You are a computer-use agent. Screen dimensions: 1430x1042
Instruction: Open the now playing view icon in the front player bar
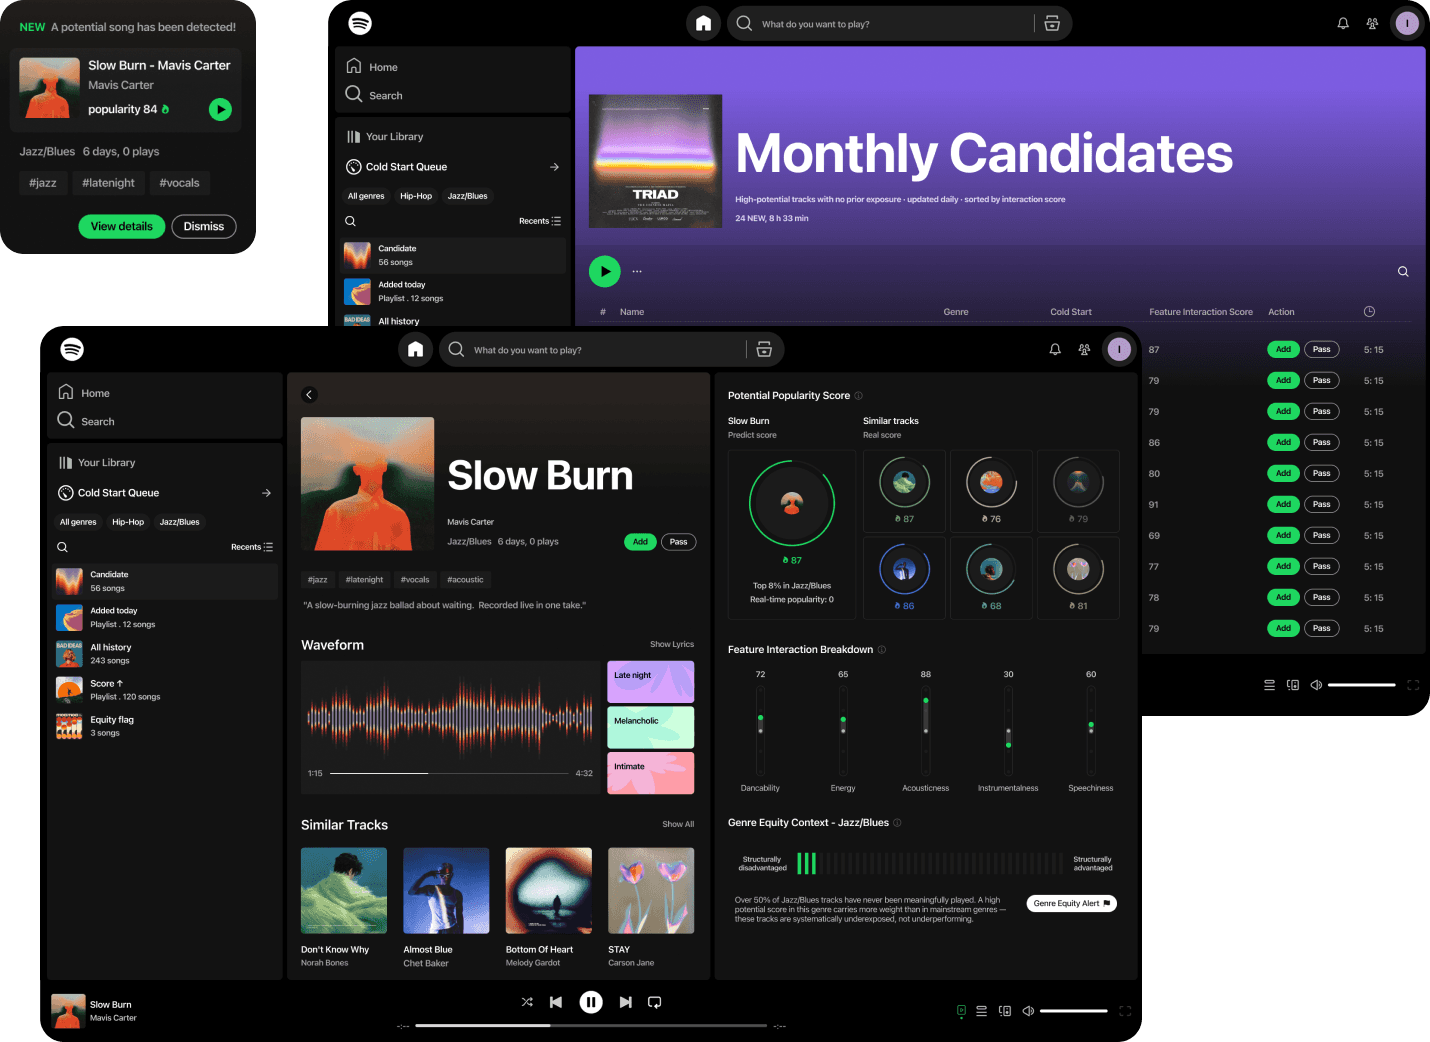click(961, 1011)
